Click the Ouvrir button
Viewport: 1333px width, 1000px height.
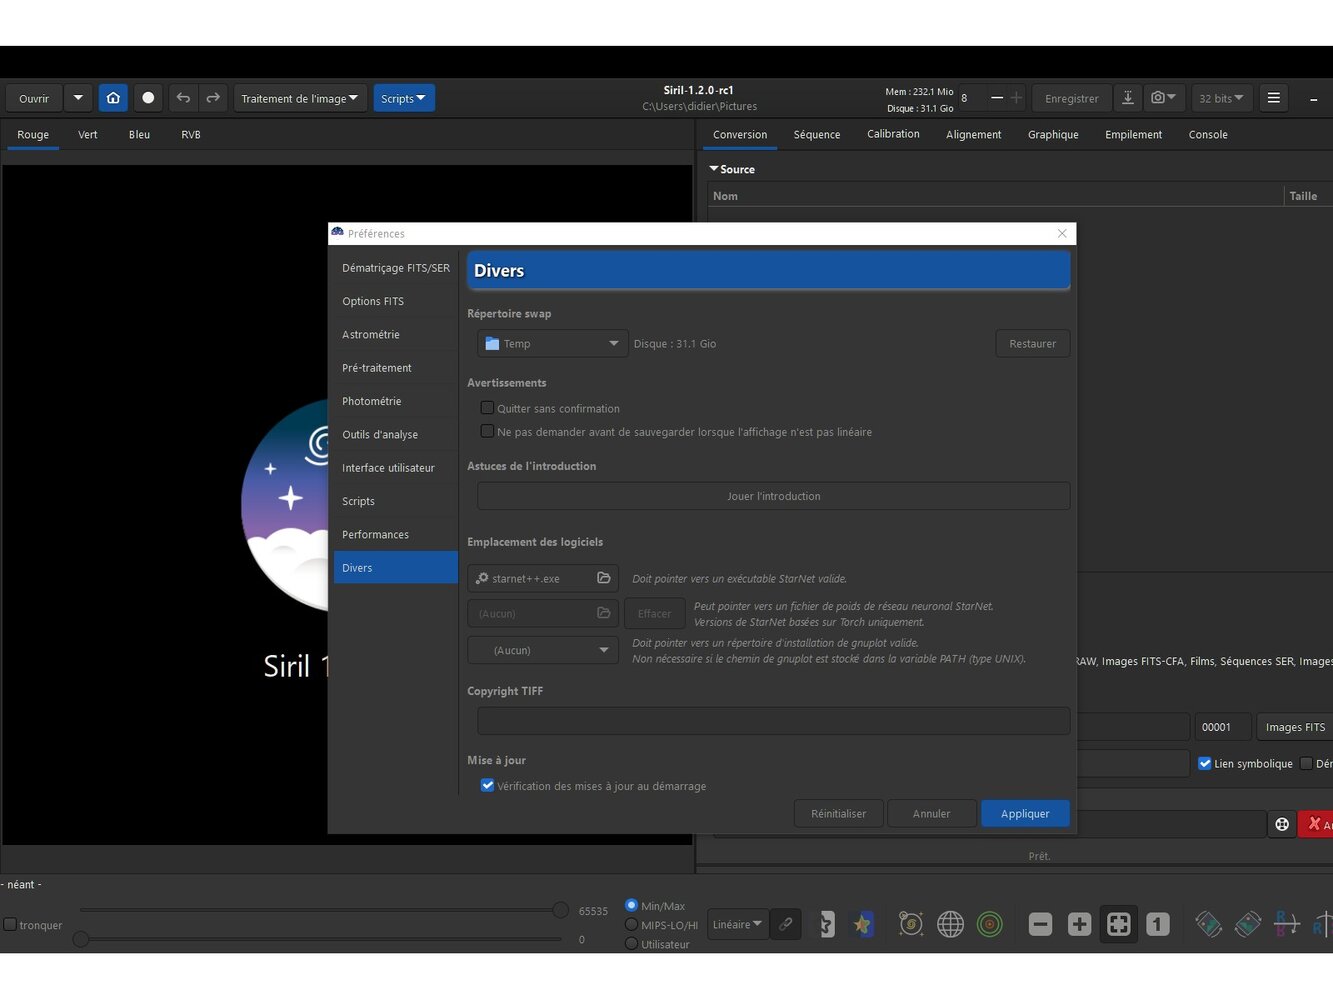click(x=34, y=98)
